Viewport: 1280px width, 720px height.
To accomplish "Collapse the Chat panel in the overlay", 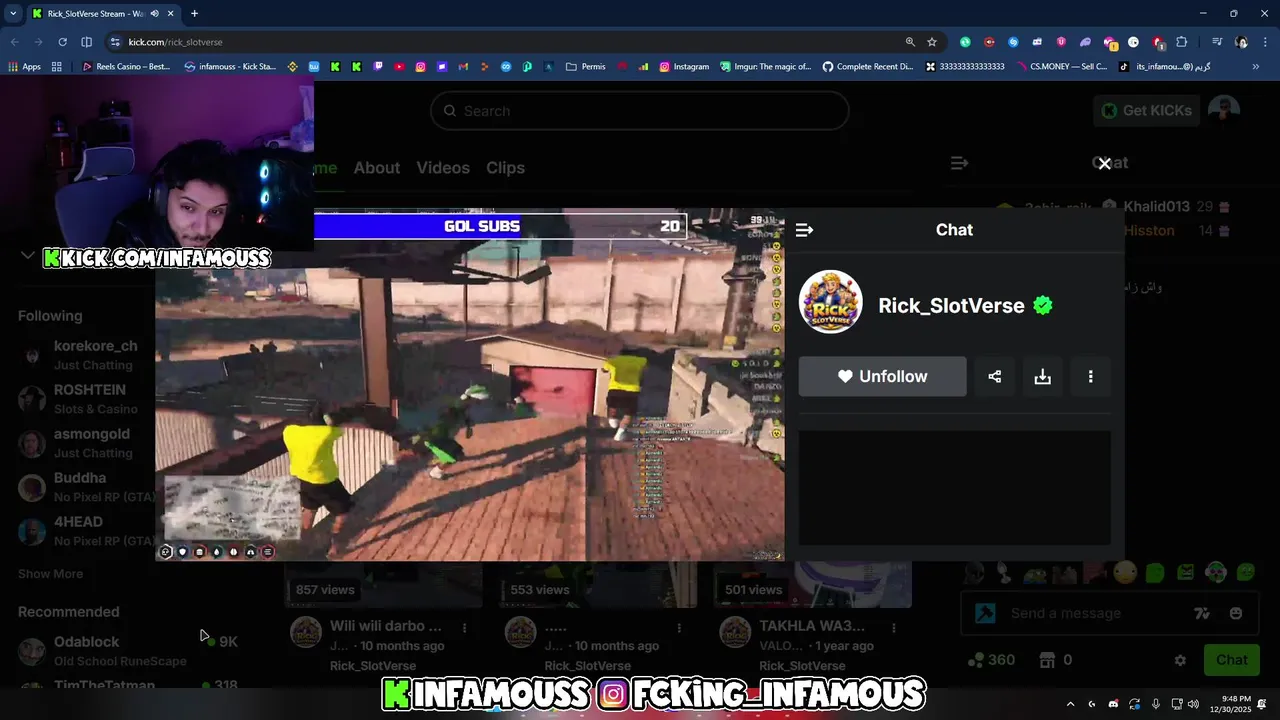I will click(x=804, y=230).
